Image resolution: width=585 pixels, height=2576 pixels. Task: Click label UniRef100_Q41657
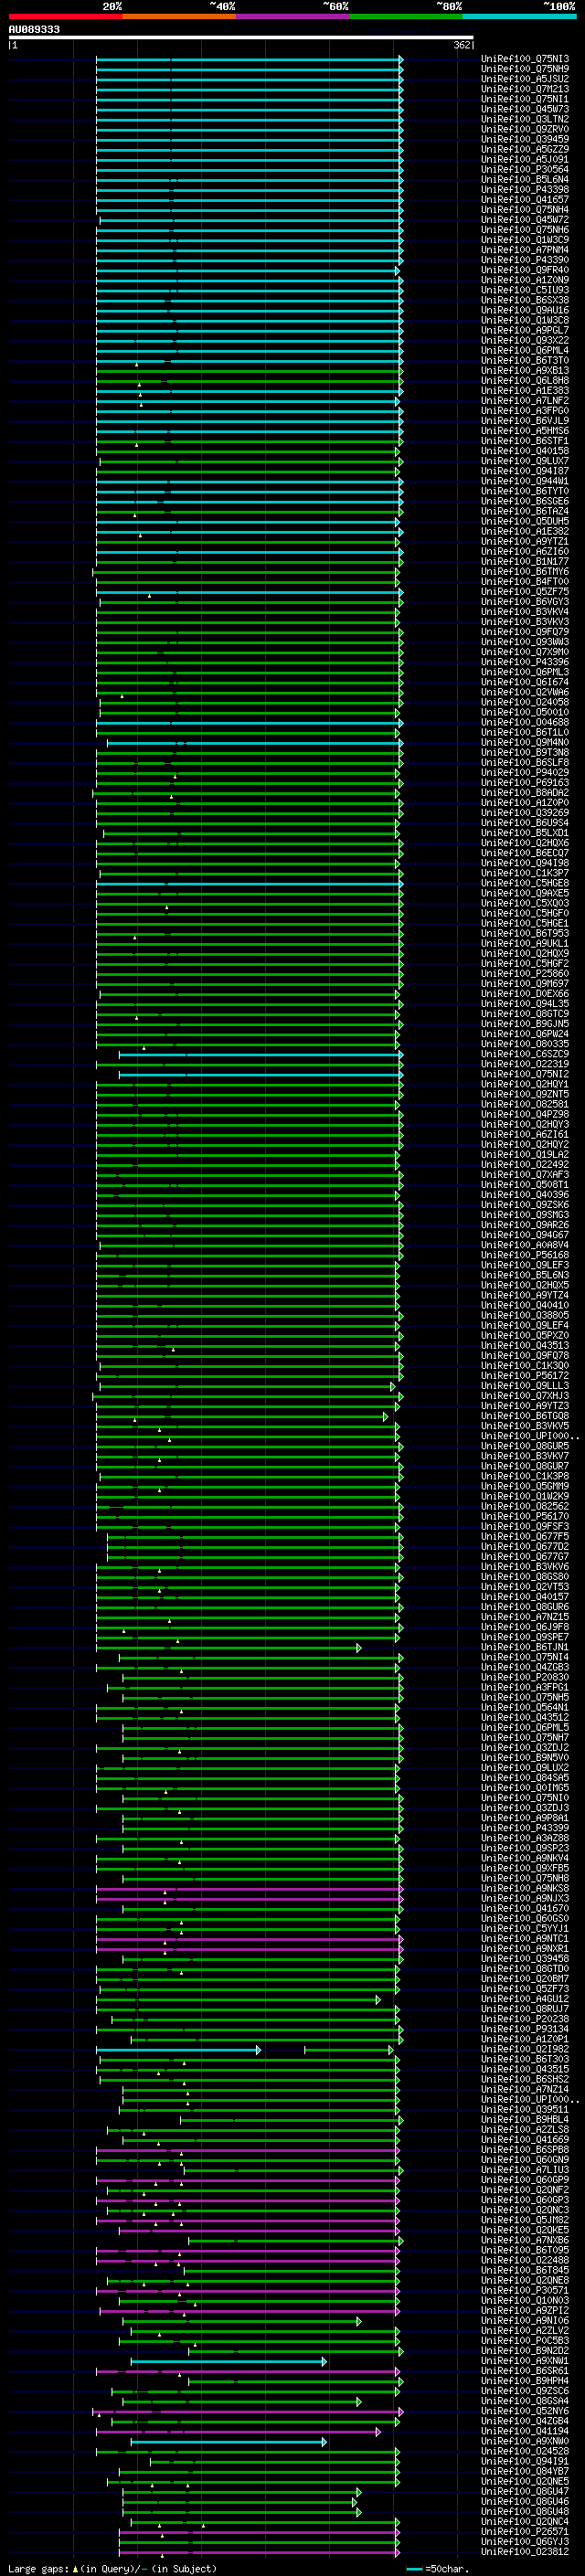pyautogui.click(x=525, y=199)
